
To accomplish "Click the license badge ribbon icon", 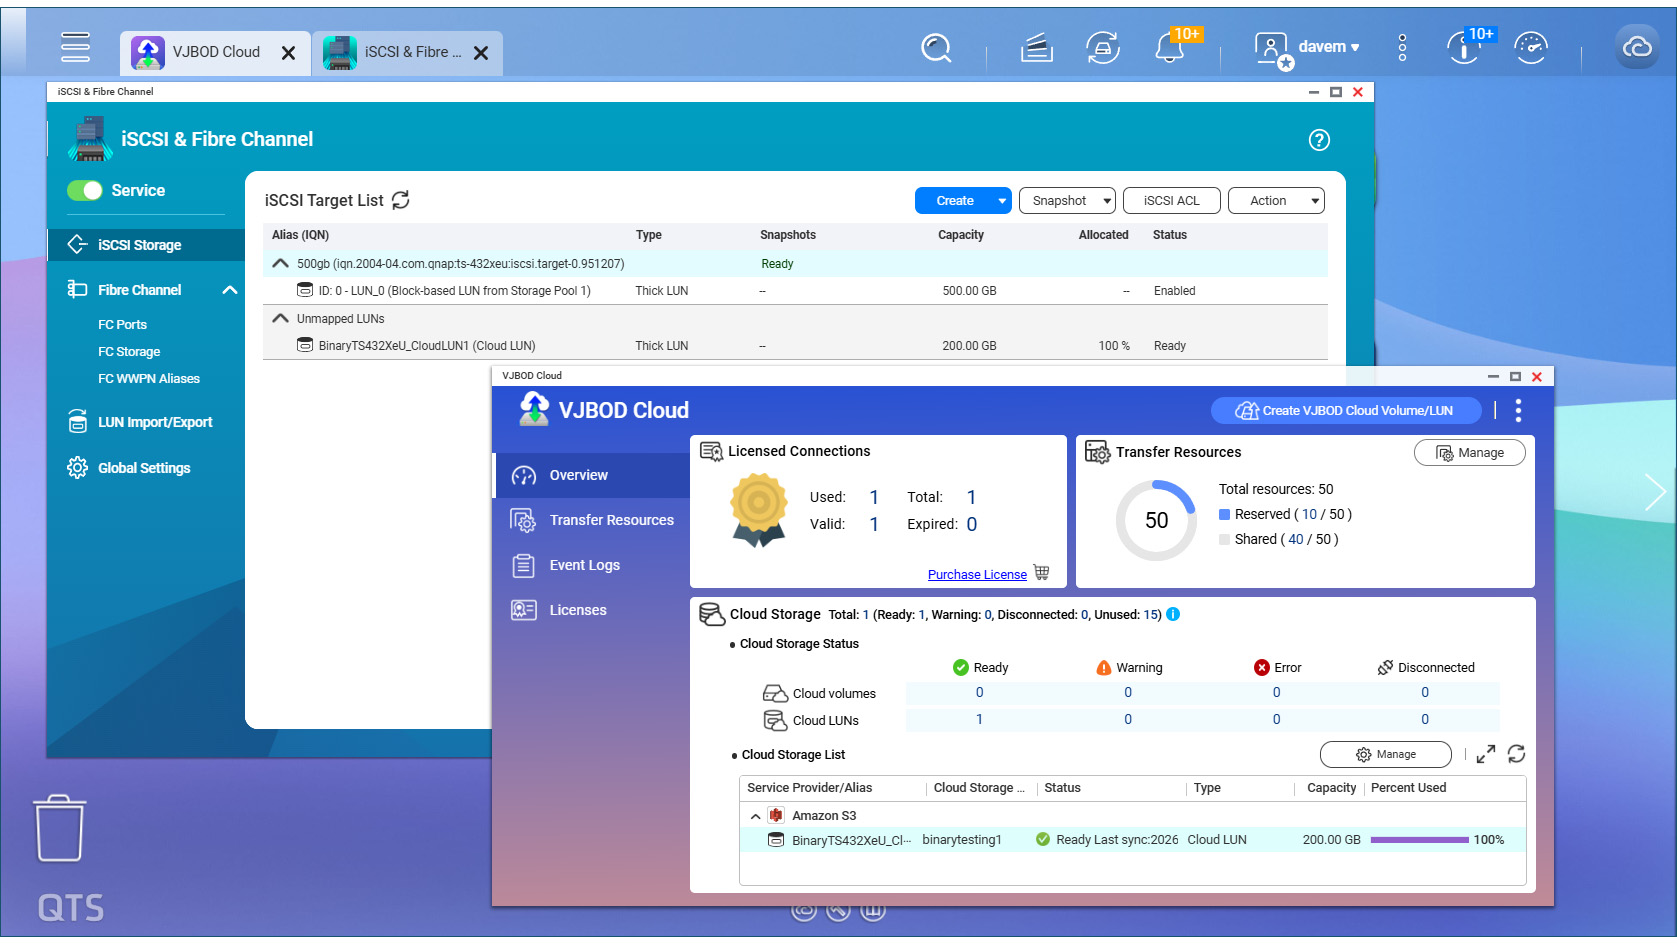I will click(x=759, y=510).
